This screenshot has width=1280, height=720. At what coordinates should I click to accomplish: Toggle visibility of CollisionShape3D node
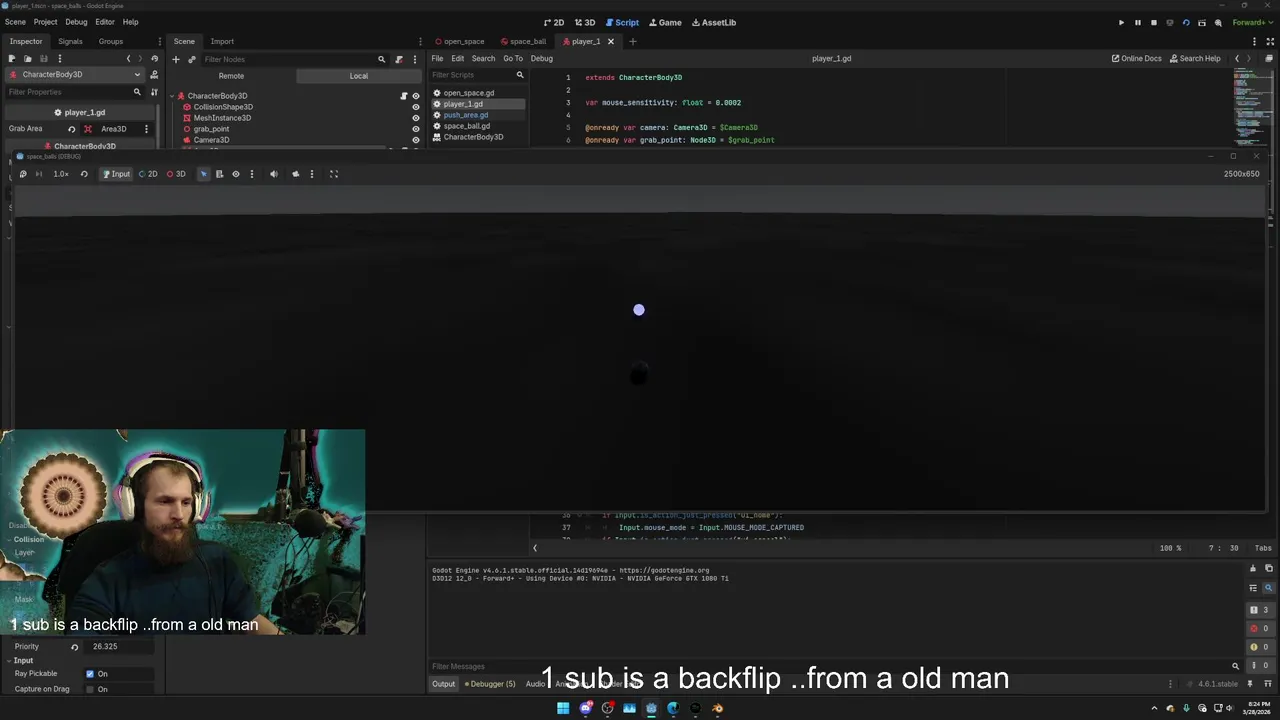(x=416, y=107)
